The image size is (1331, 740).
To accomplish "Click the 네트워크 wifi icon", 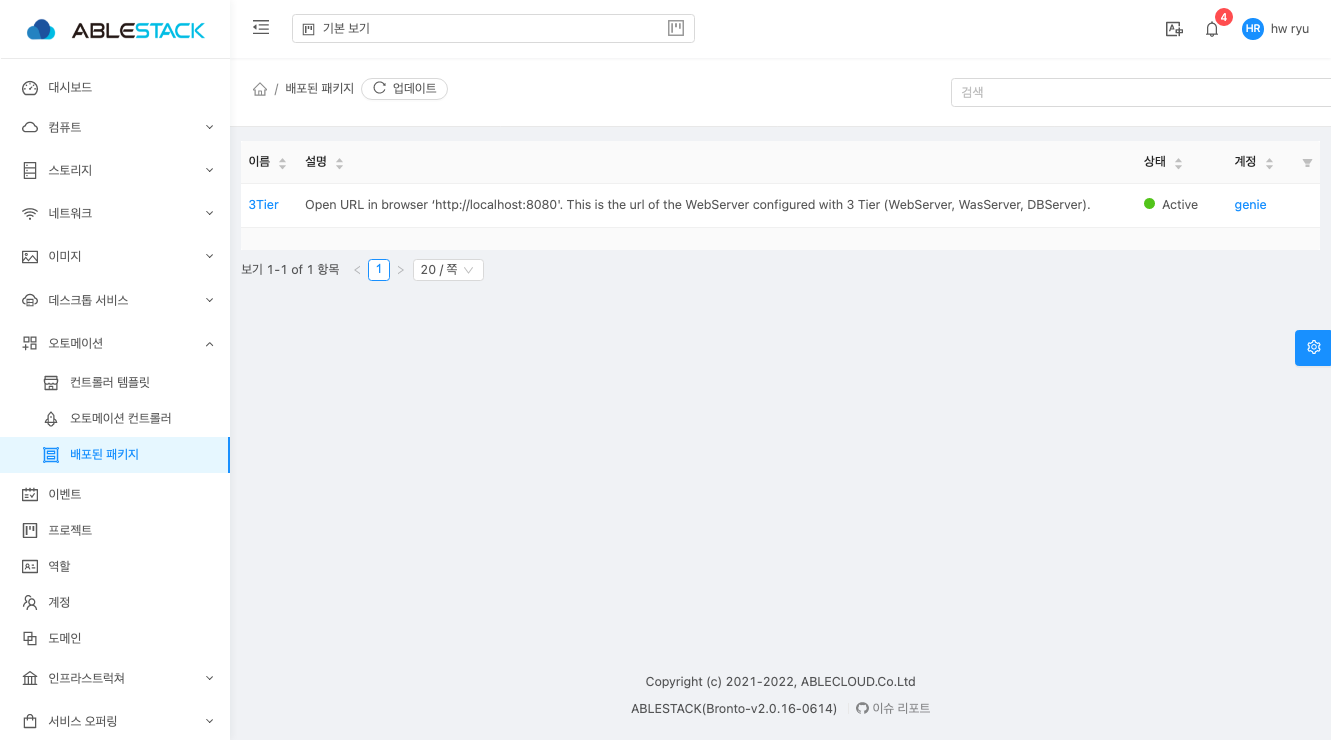I will click(x=30, y=214).
